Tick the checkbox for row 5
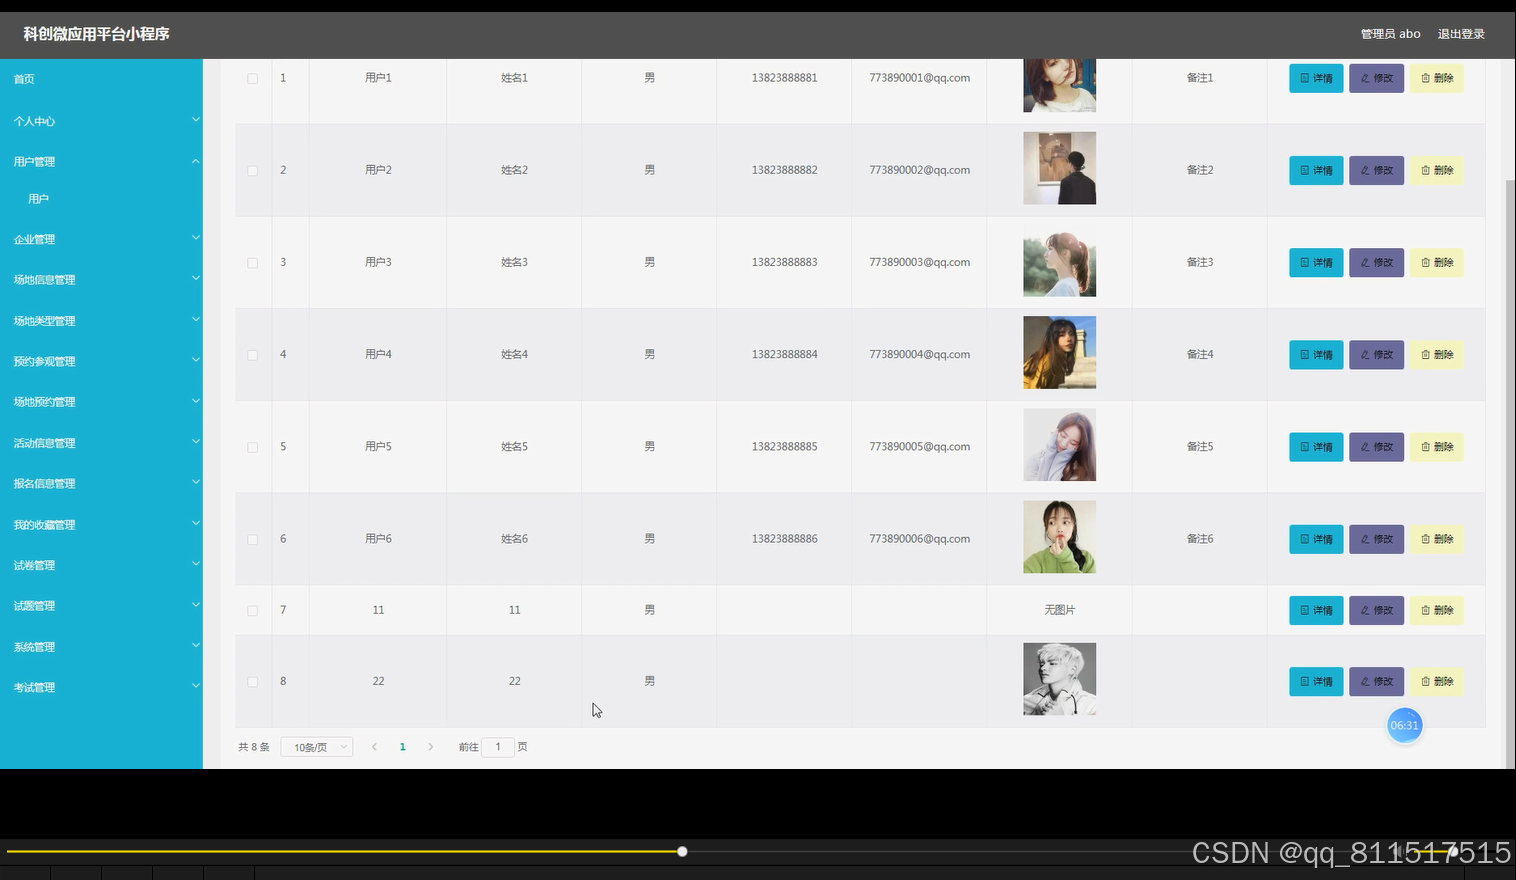This screenshot has height=880, width=1516. pos(252,448)
